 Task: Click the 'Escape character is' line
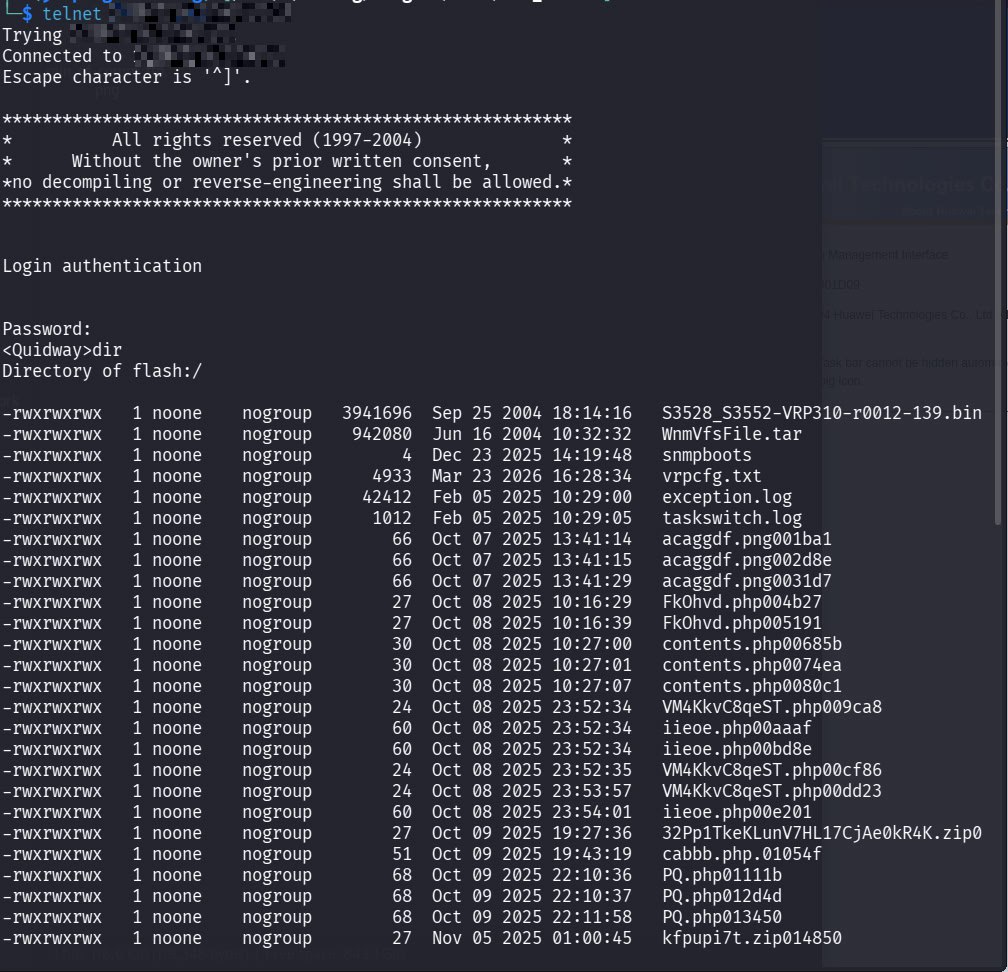coord(127,77)
